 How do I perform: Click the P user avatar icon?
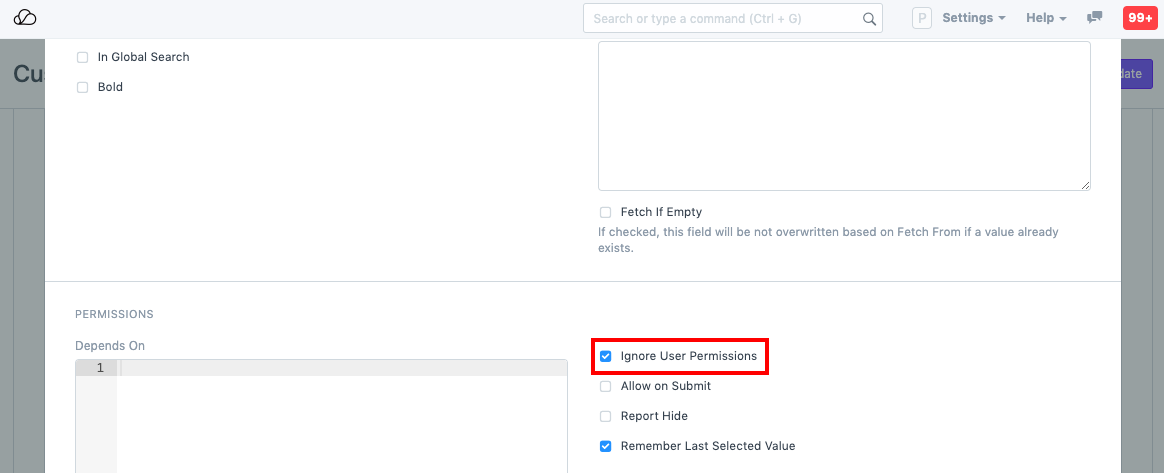point(922,19)
